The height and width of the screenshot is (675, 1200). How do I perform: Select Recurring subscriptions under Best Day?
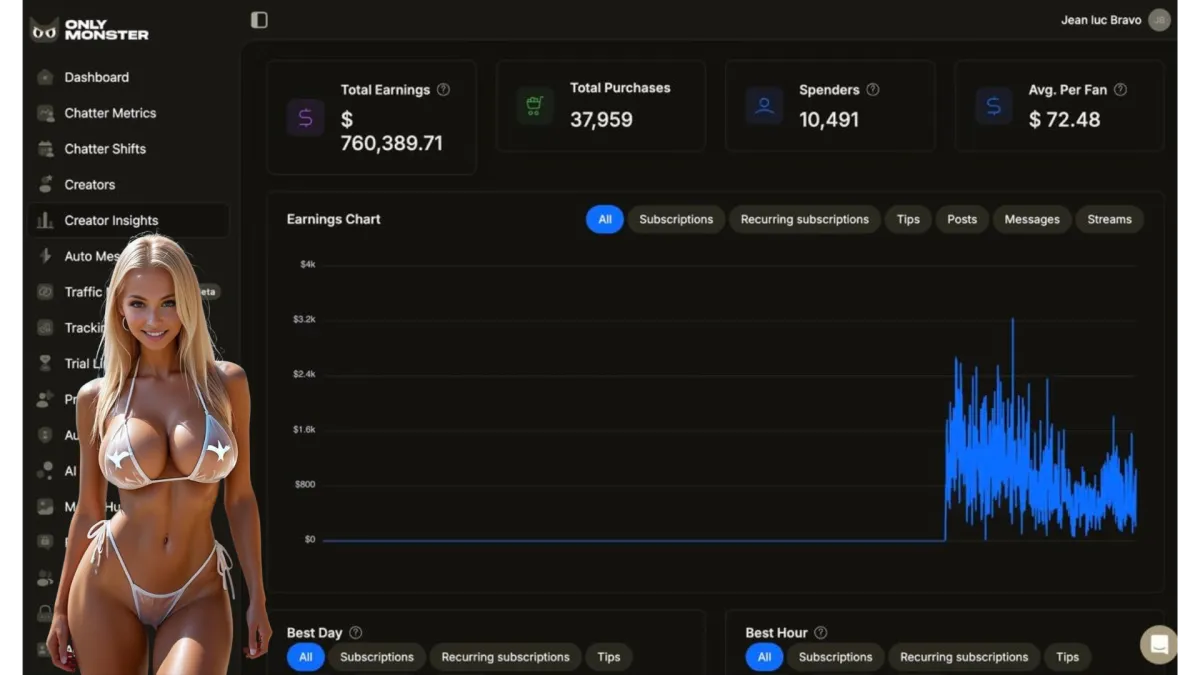point(505,657)
